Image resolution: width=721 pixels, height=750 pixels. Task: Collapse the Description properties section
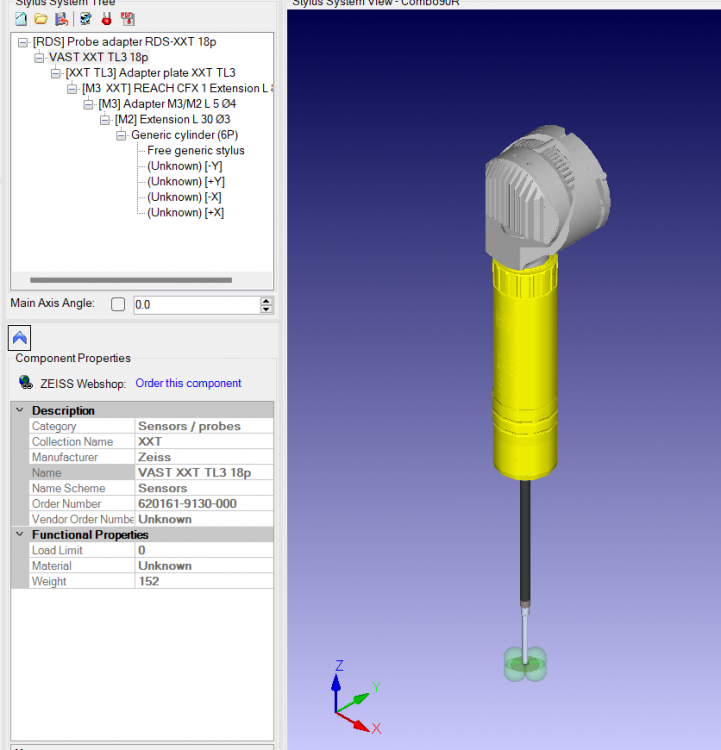tap(19, 411)
